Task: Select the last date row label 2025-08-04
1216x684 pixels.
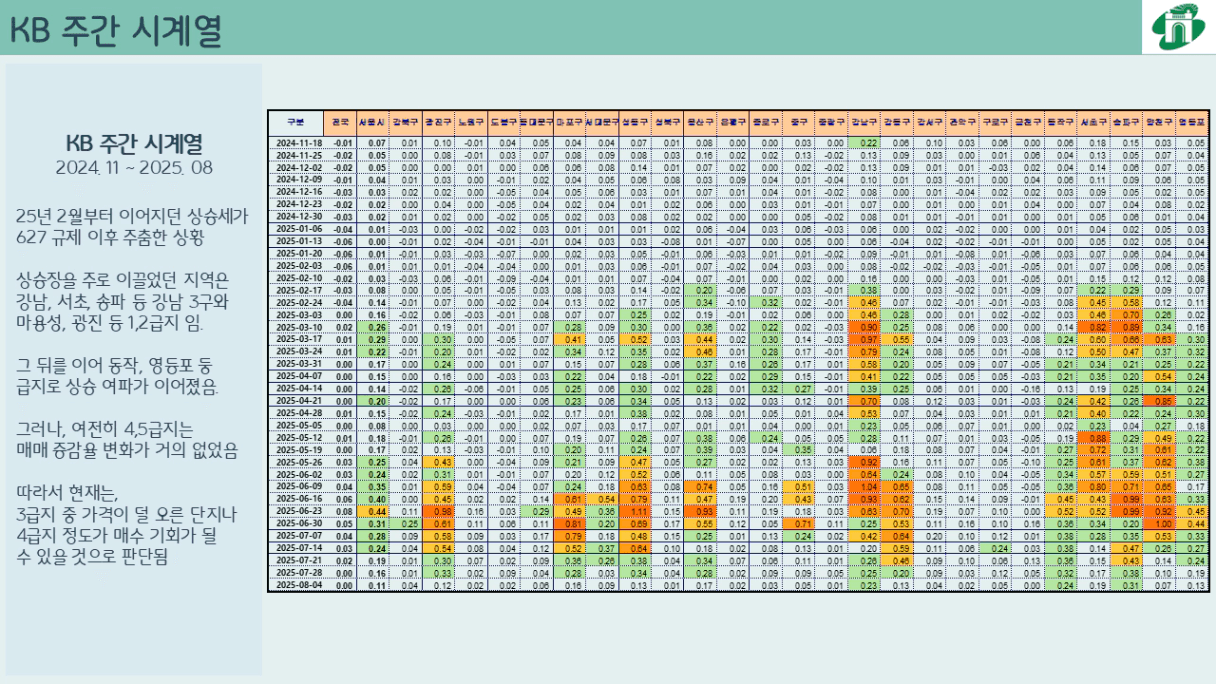Action: tap(297, 584)
